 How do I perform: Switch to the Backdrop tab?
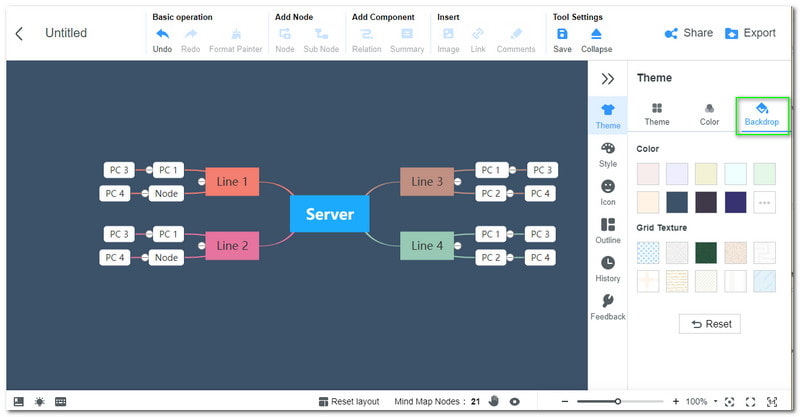pos(762,114)
